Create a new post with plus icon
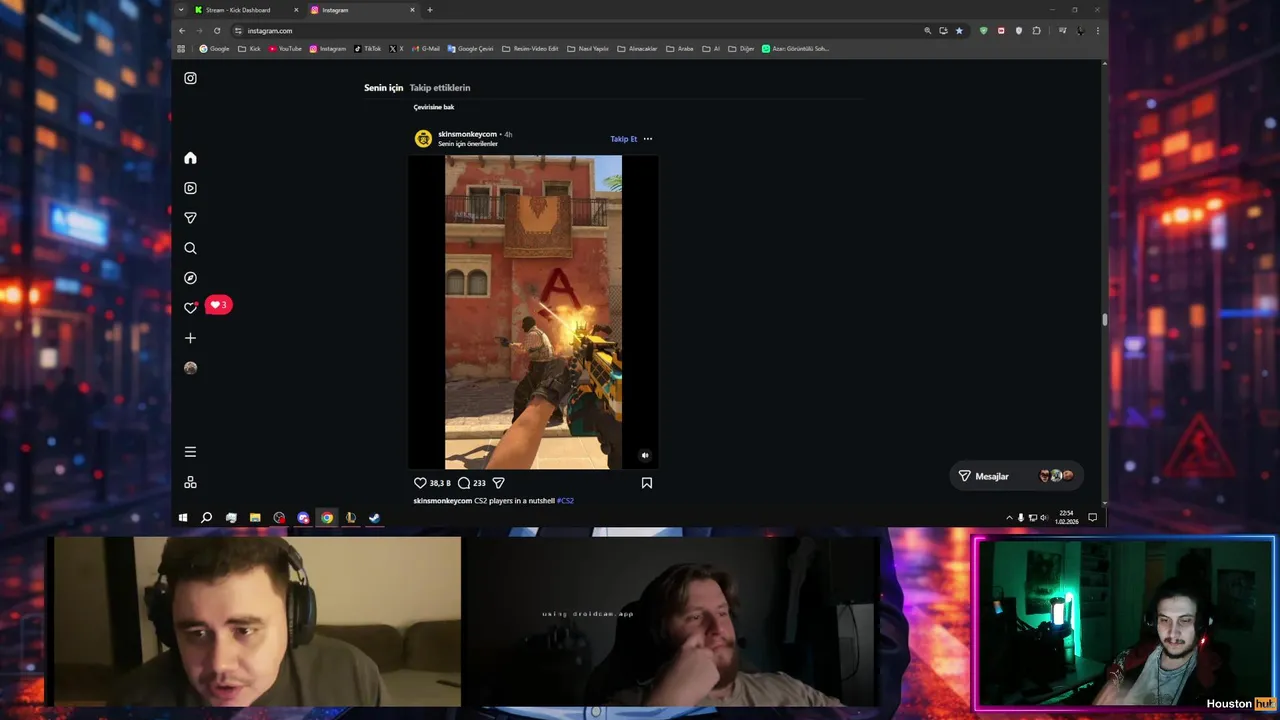 [190, 338]
